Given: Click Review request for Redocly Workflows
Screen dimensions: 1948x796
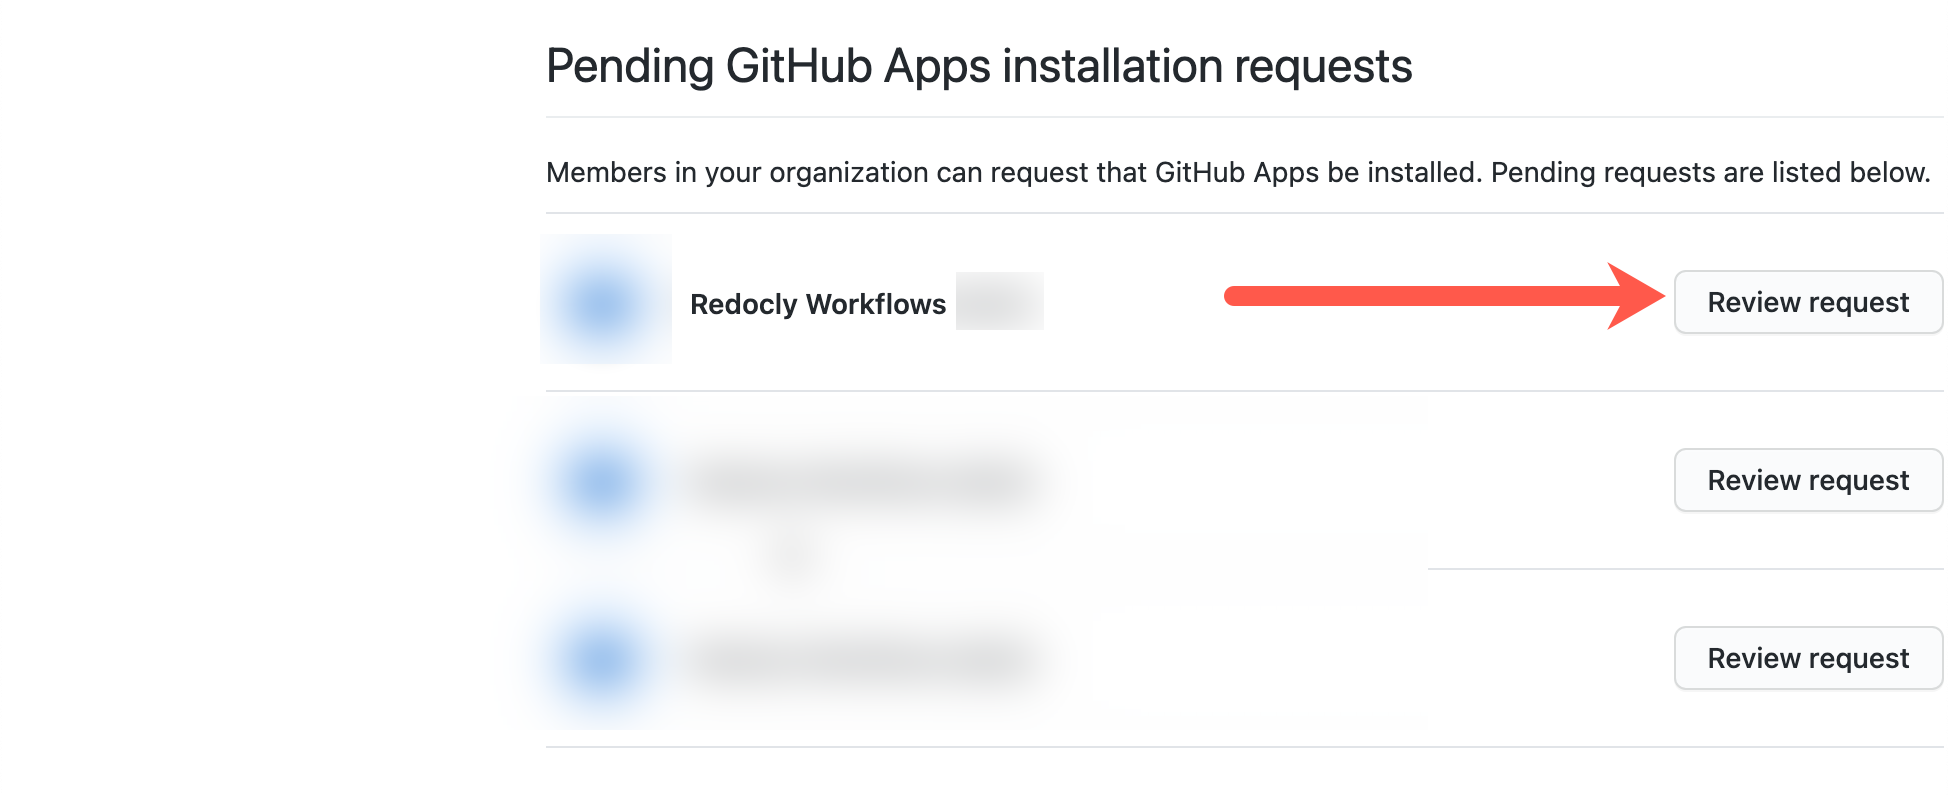Looking at the screenshot, I should pos(1808,302).
